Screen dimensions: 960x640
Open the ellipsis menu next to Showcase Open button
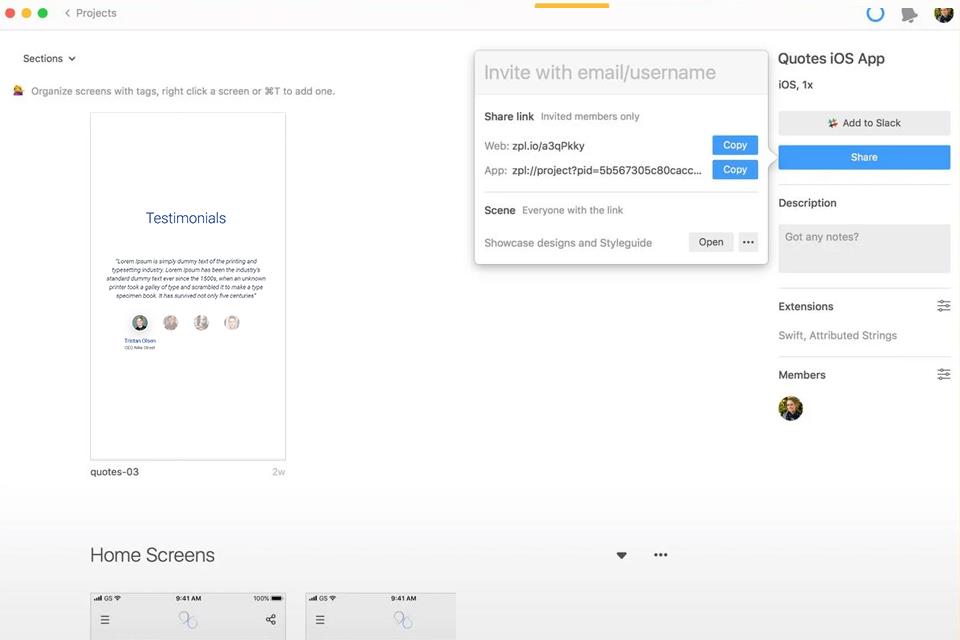point(748,242)
